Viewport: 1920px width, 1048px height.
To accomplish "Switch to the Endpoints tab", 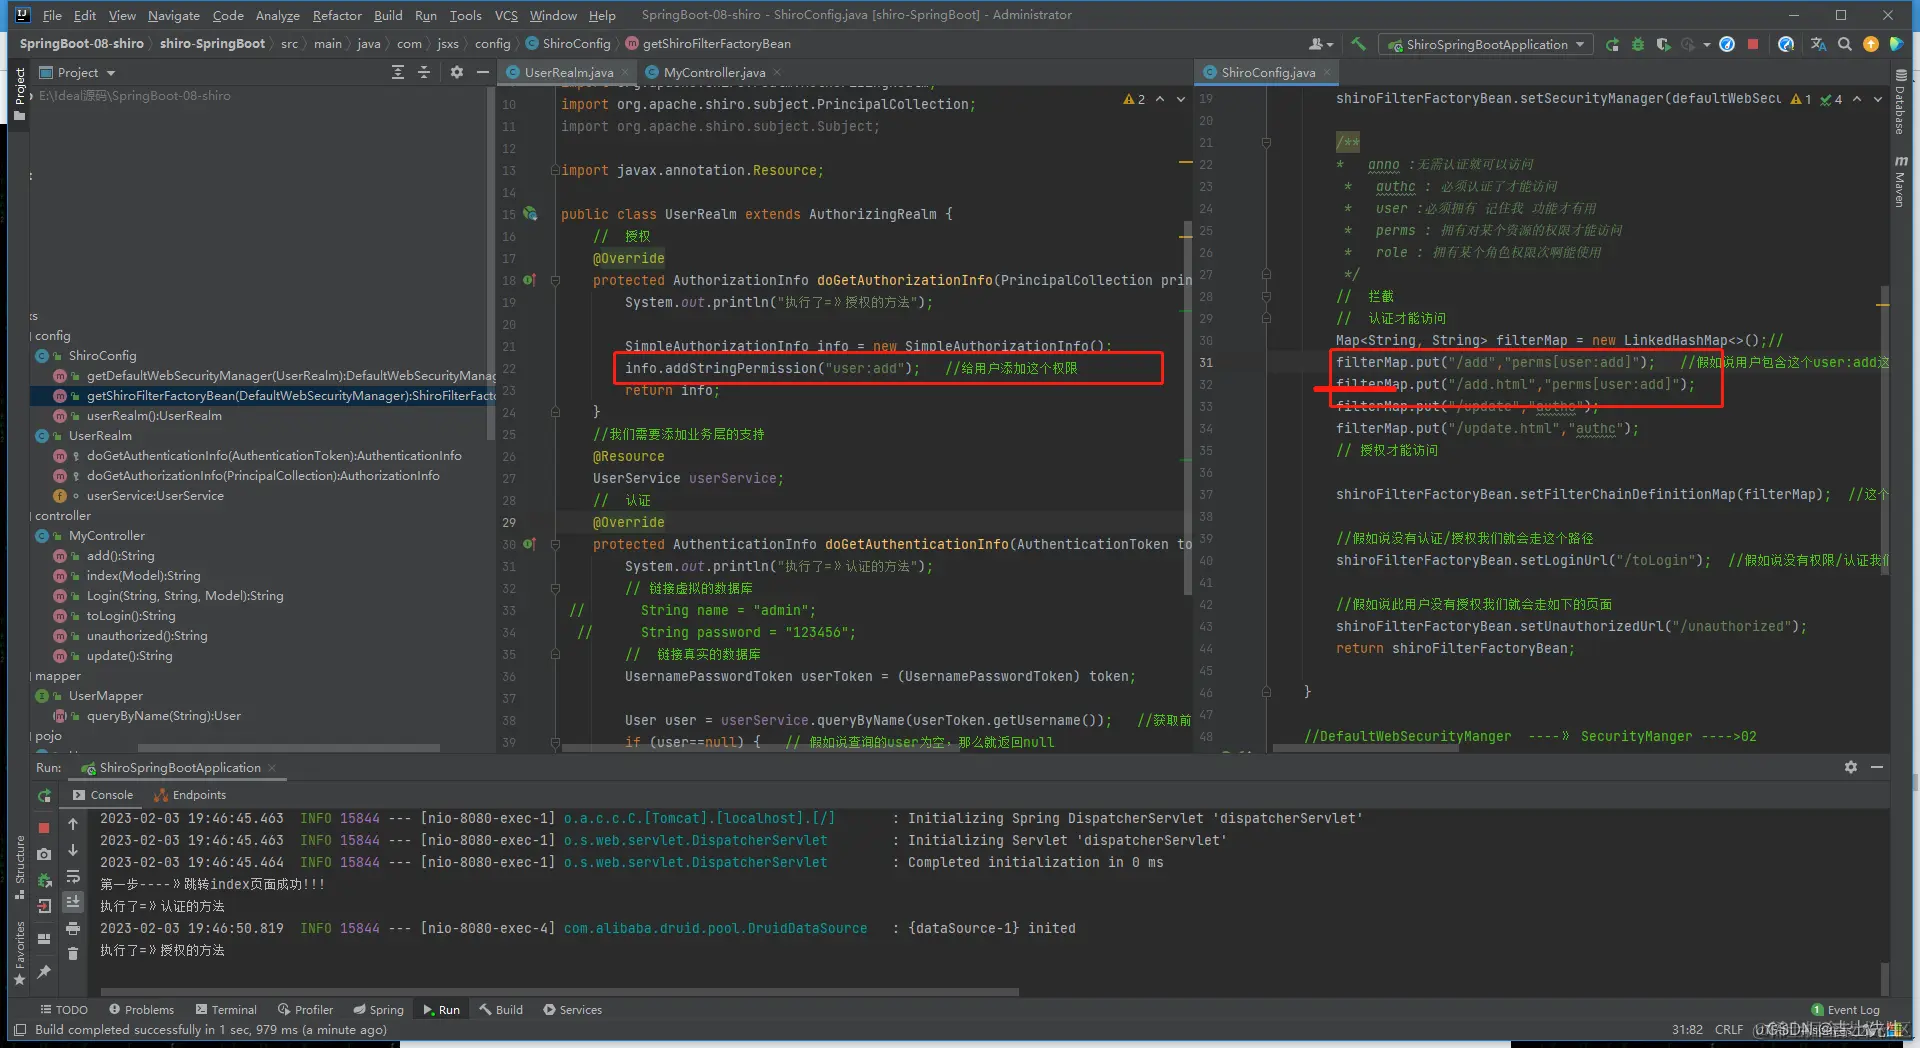I will point(190,795).
